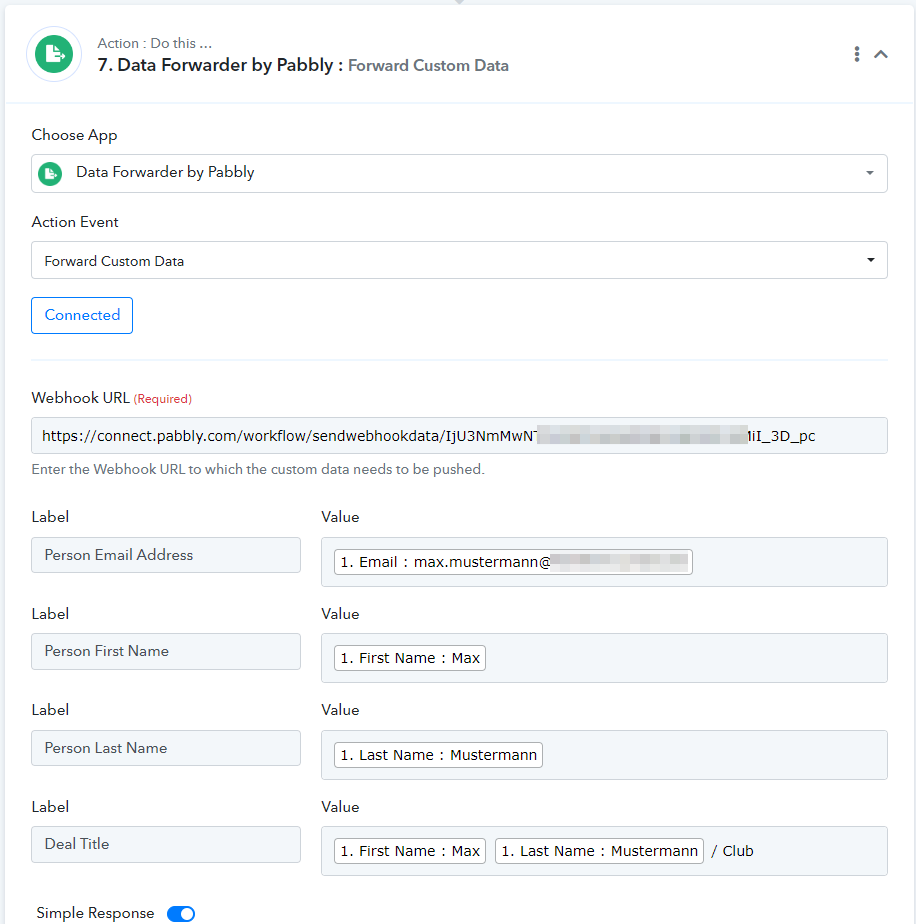The height and width of the screenshot is (924, 916).
Task: Select First Name tag in Person First Name value
Action: pyautogui.click(x=410, y=658)
